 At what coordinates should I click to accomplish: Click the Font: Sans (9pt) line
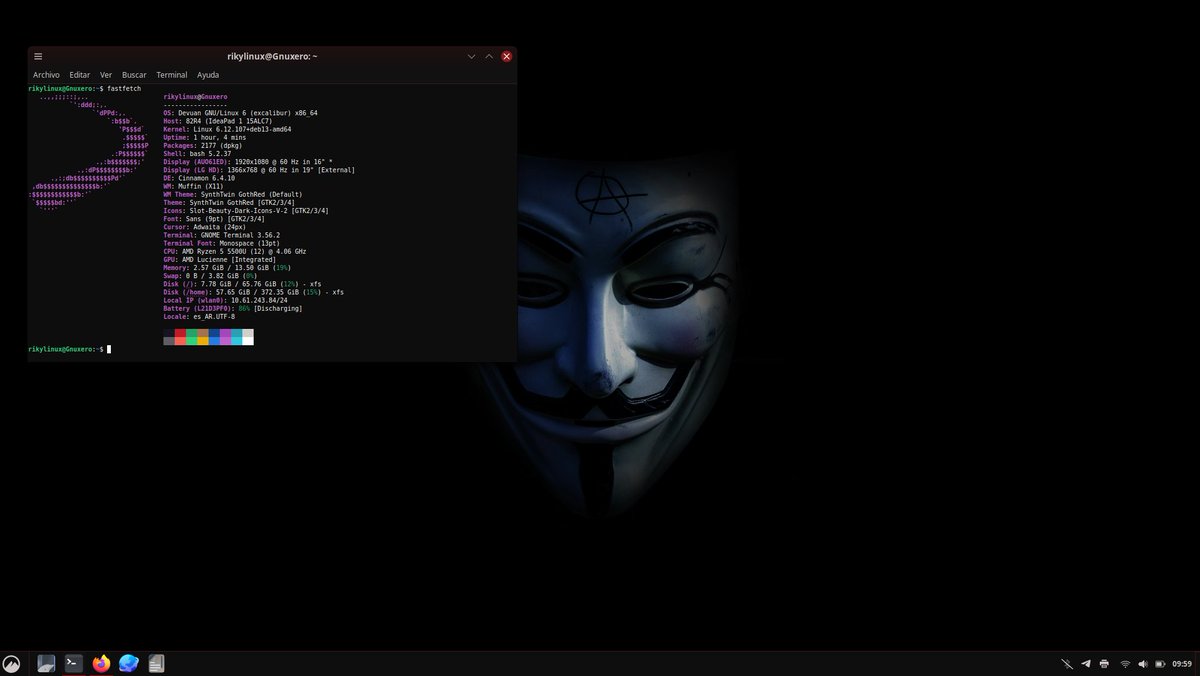coord(214,218)
